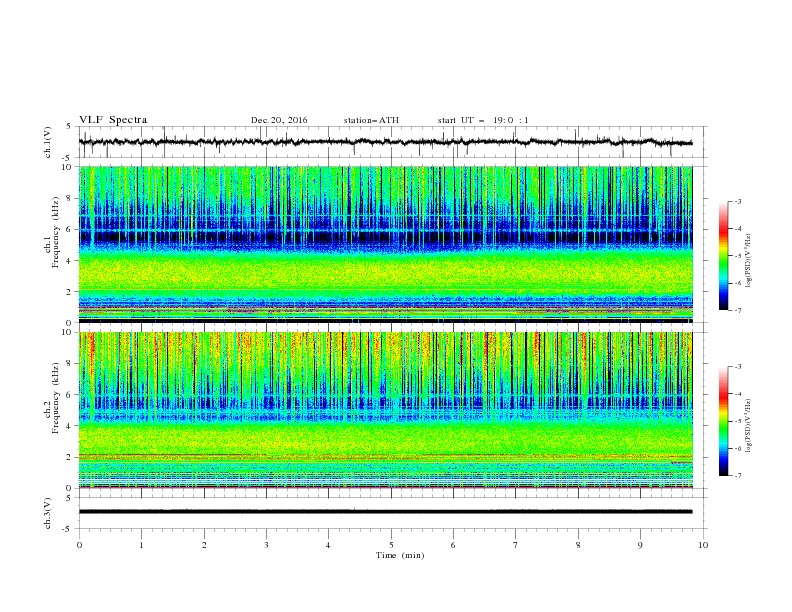This screenshot has height=612, width=792.
Task: Click time axis tick label "10"
Action: (x=703, y=545)
